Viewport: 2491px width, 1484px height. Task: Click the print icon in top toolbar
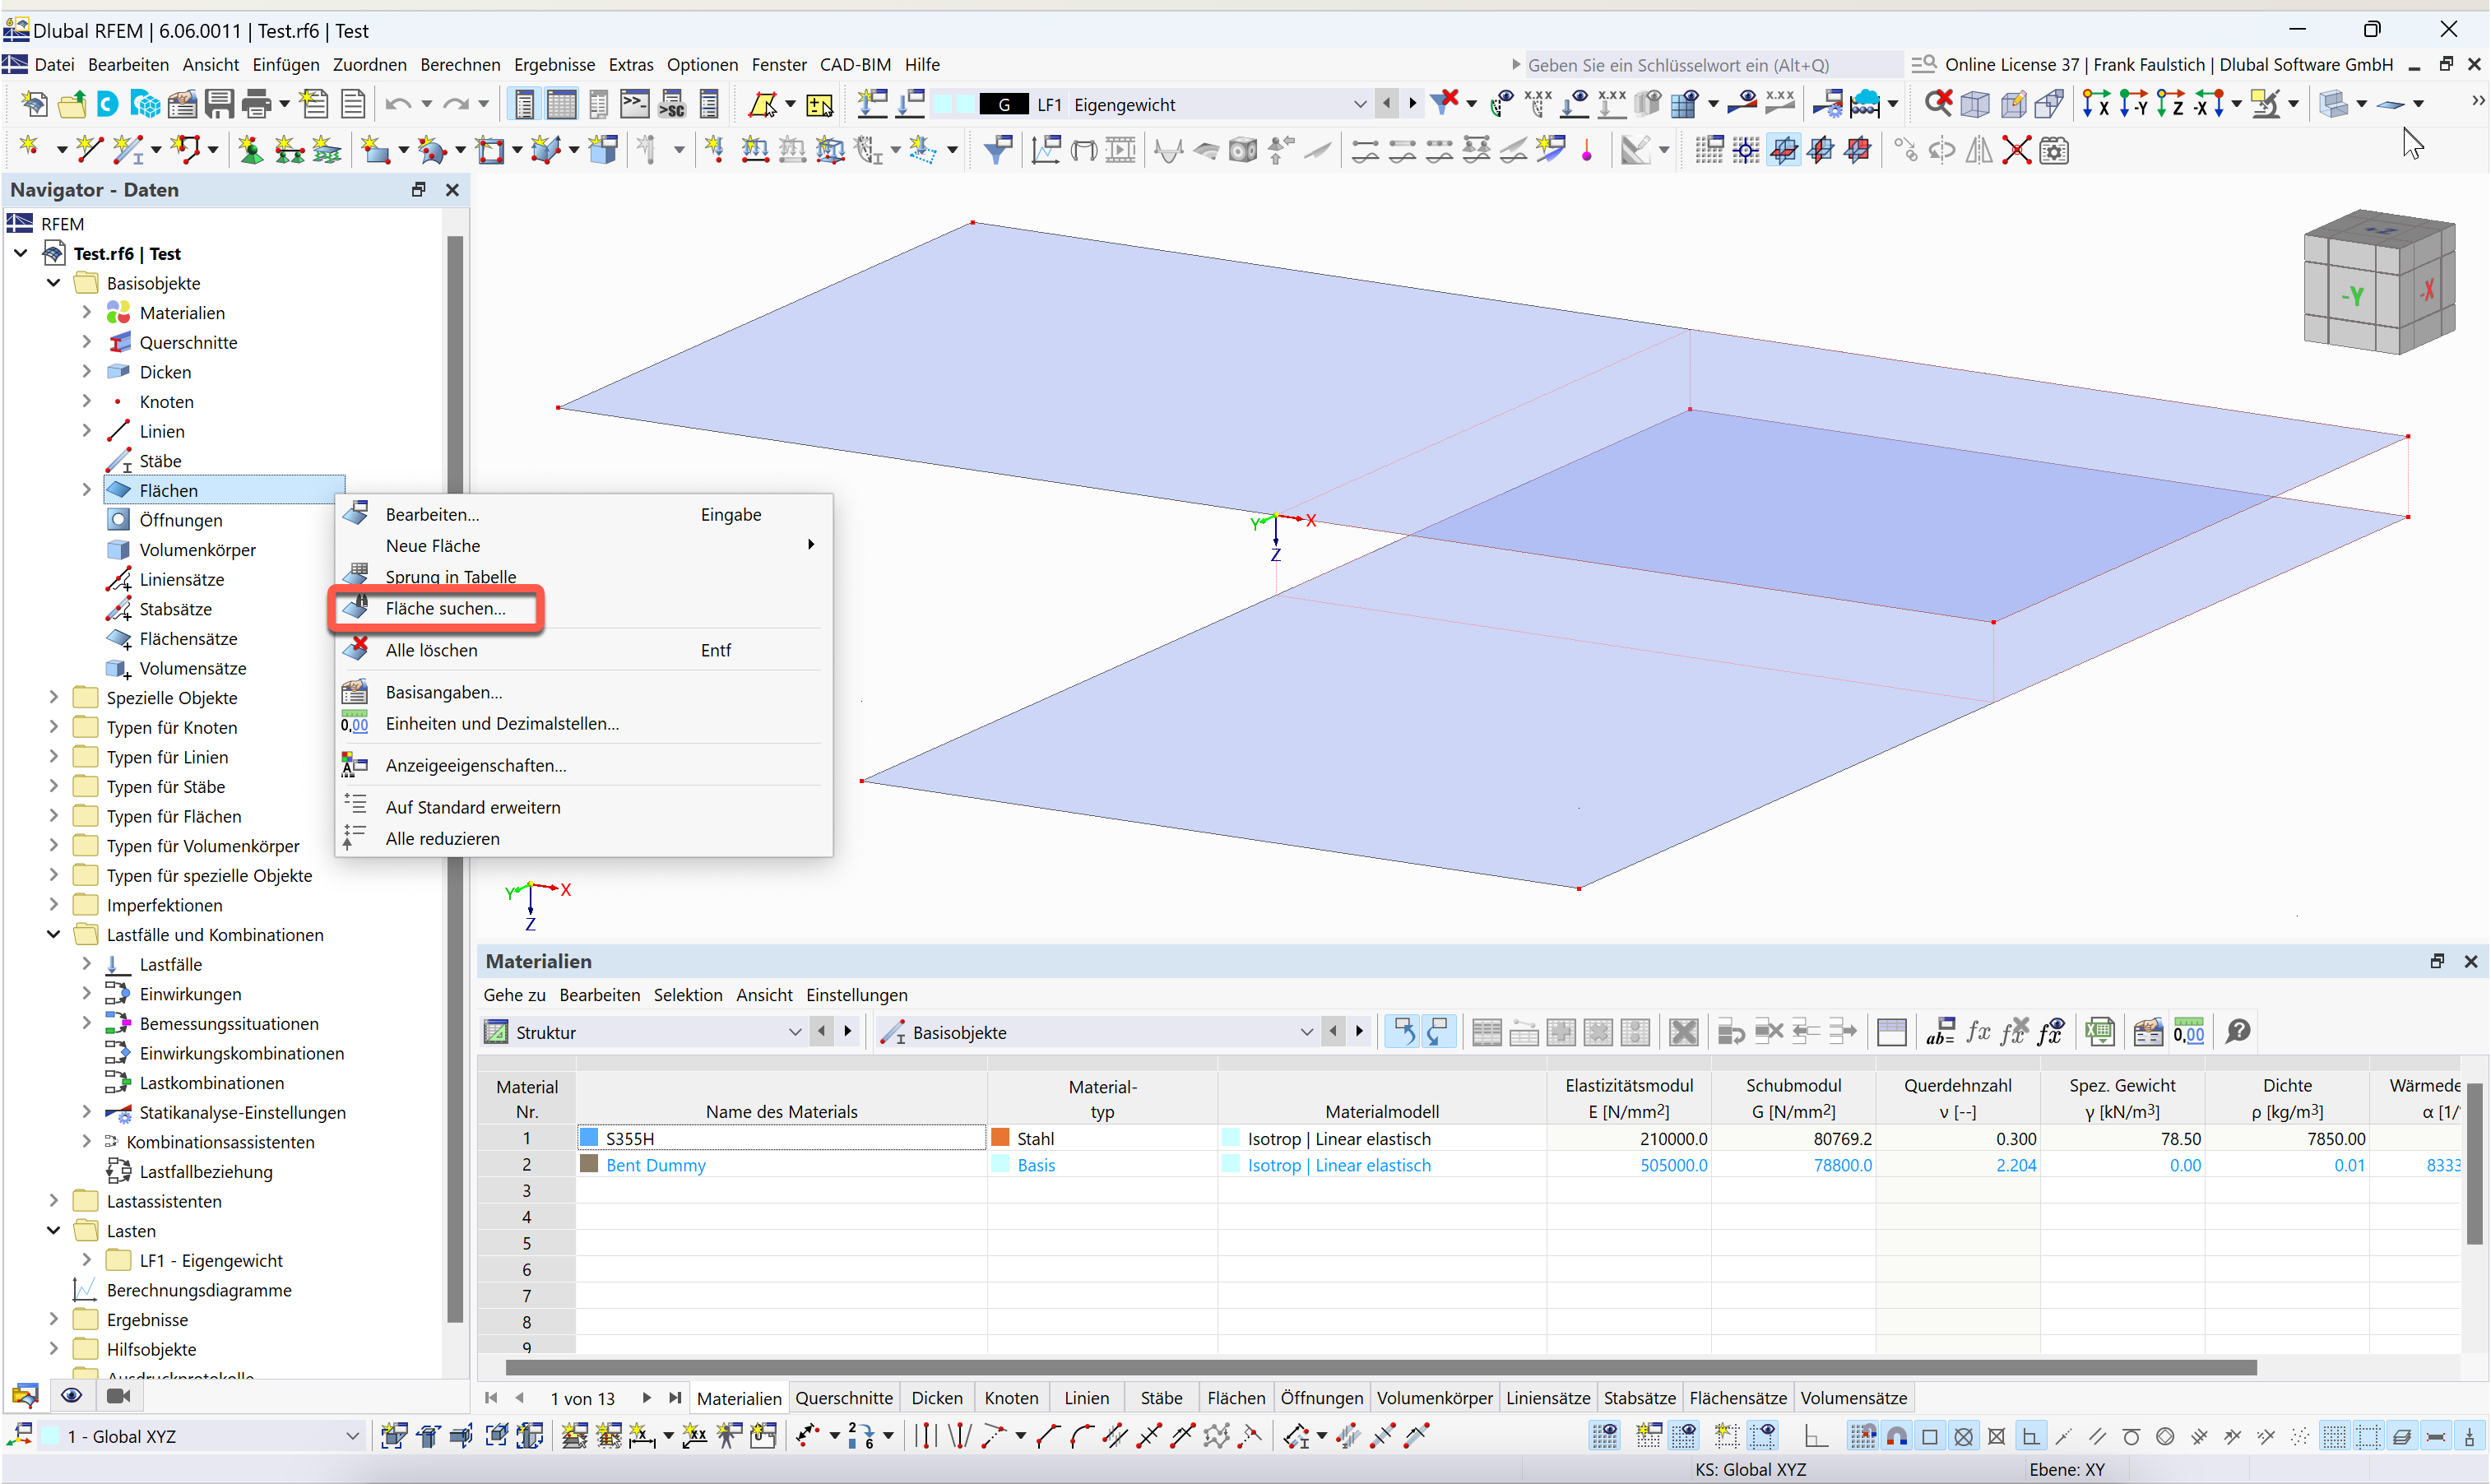coord(257,104)
